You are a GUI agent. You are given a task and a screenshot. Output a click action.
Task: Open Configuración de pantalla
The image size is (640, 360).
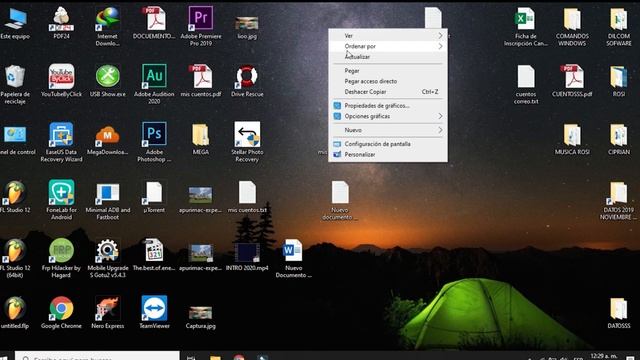388,144
